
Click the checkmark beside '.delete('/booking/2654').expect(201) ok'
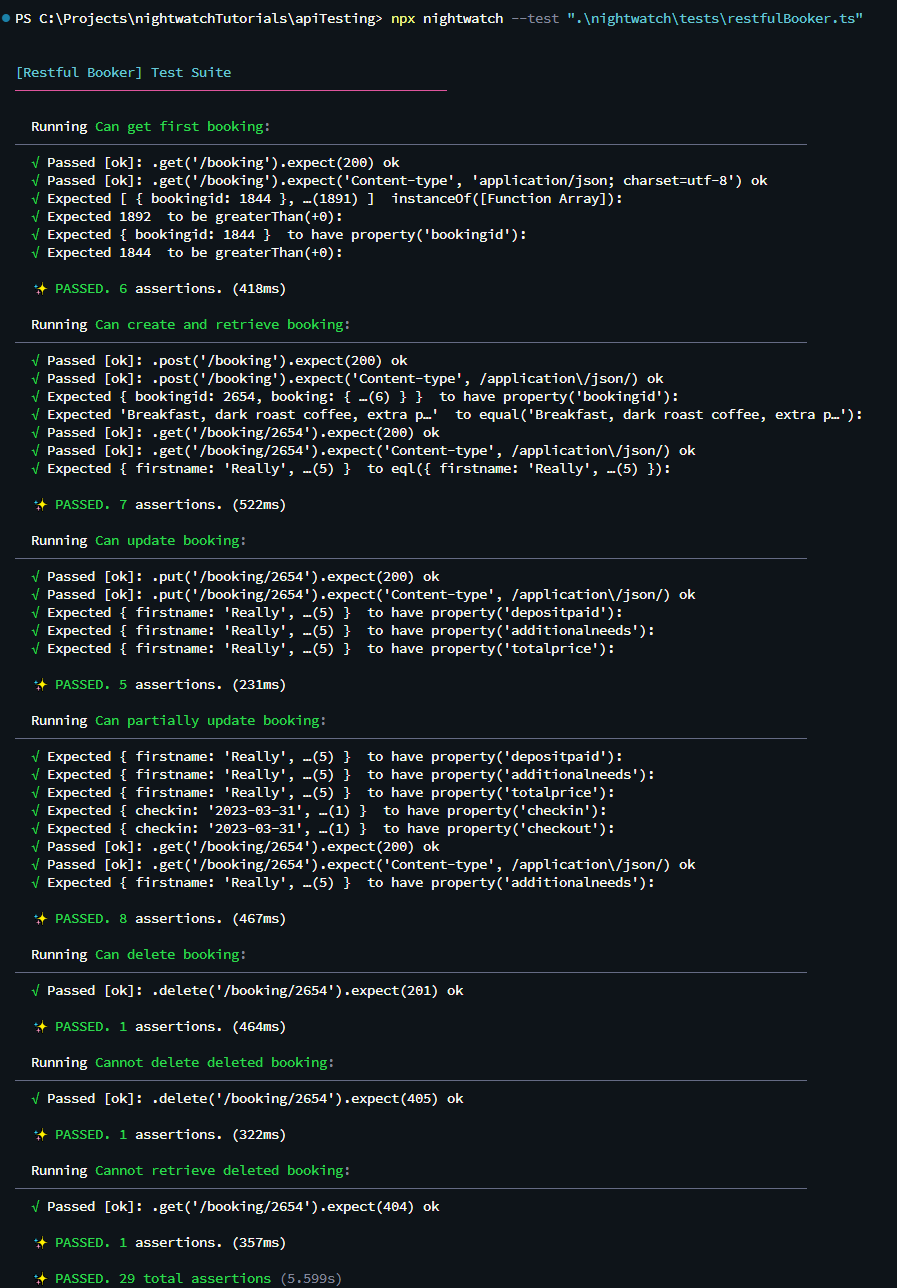(36, 990)
